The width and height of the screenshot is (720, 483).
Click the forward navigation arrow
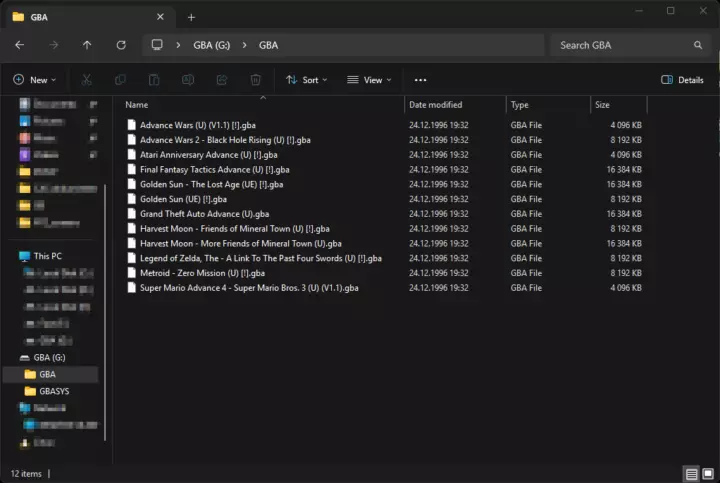(x=54, y=45)
